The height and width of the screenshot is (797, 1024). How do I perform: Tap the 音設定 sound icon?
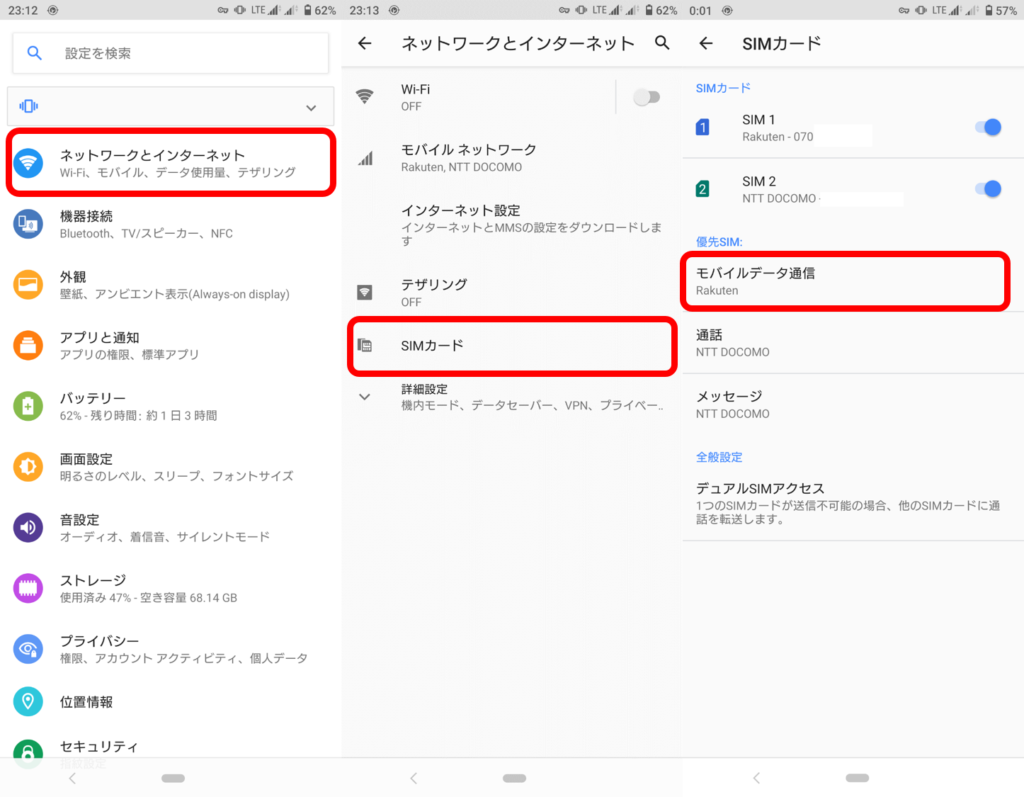tap(28, 527)
